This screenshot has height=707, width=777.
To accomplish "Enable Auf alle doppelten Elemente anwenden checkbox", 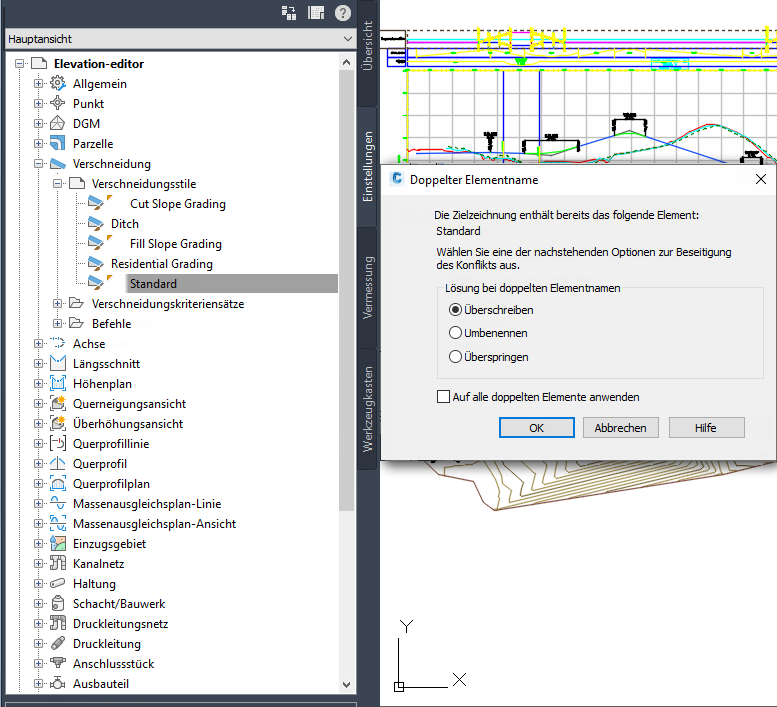I will [443, 396].
